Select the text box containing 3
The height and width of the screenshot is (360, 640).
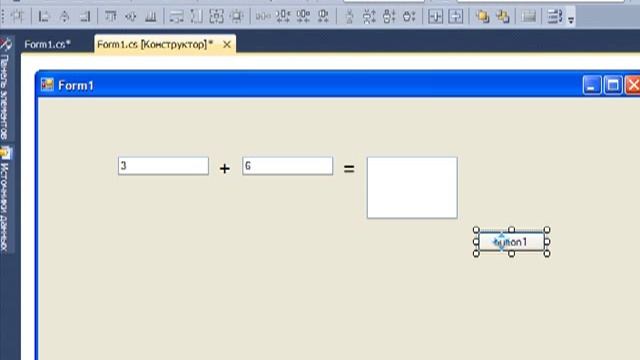point(163,166)
